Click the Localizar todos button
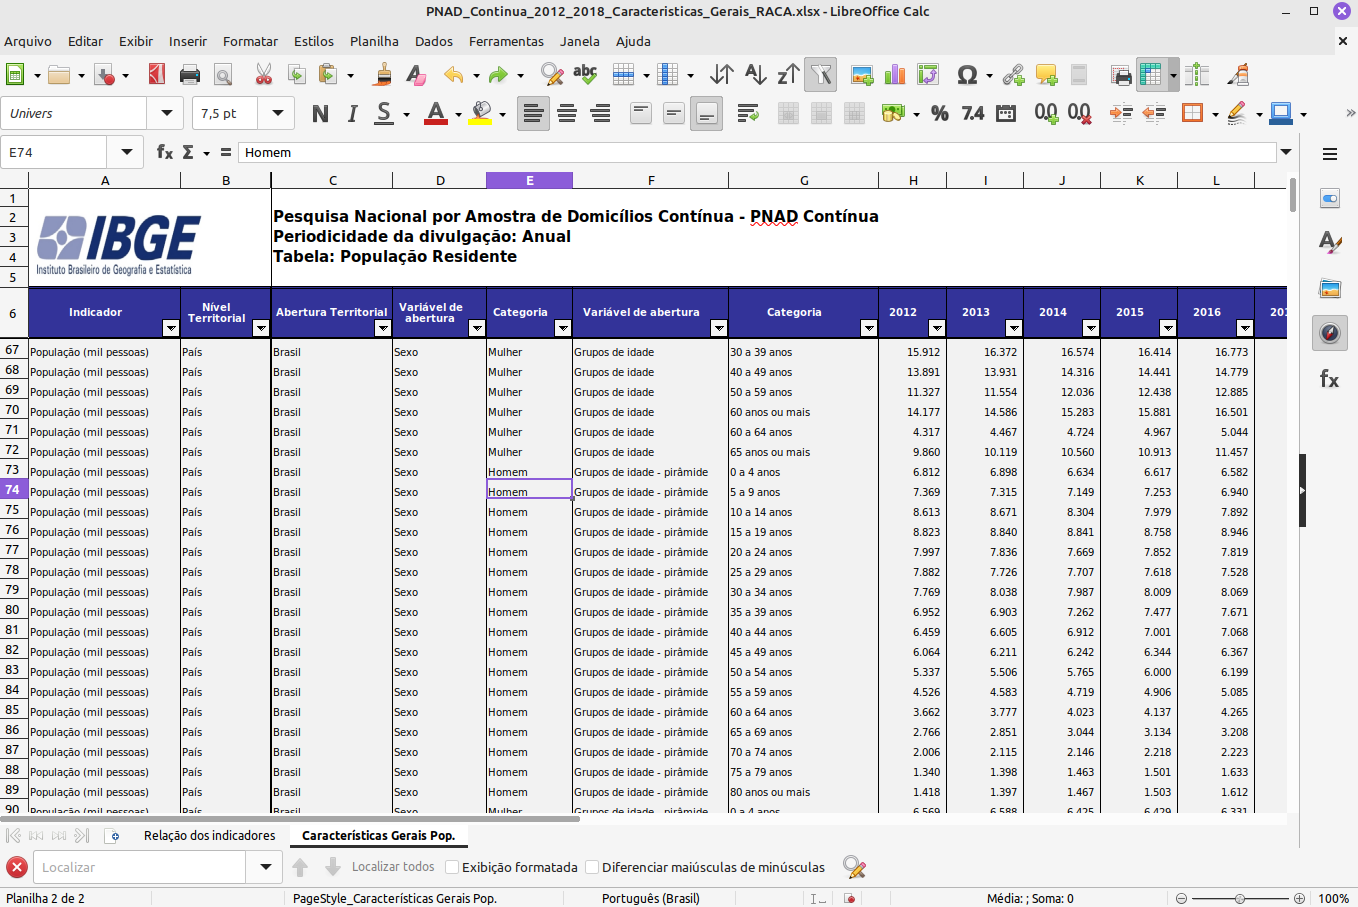1358x907 pixels. (393, 867)
